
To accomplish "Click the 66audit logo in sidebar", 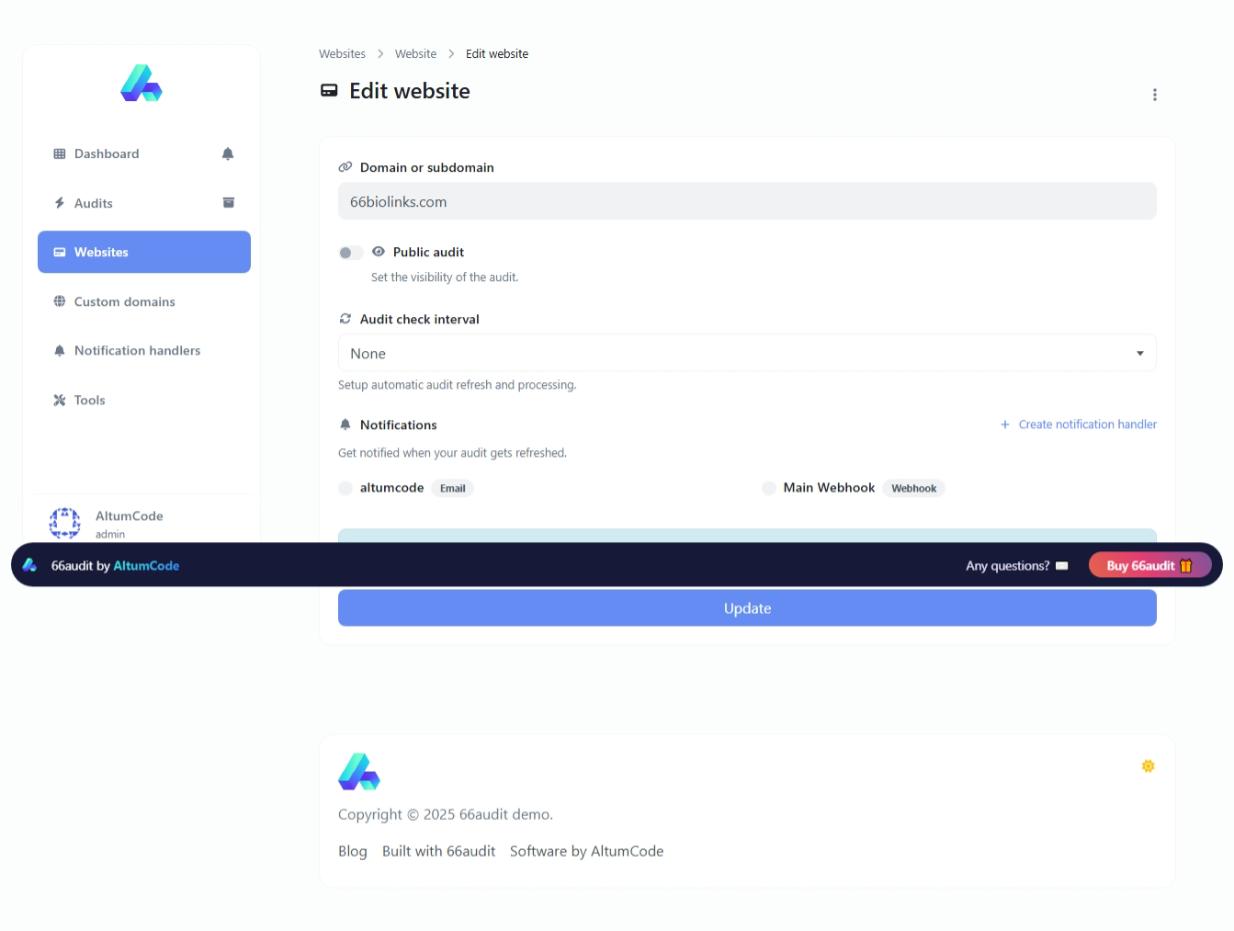I will pos(141,84).
